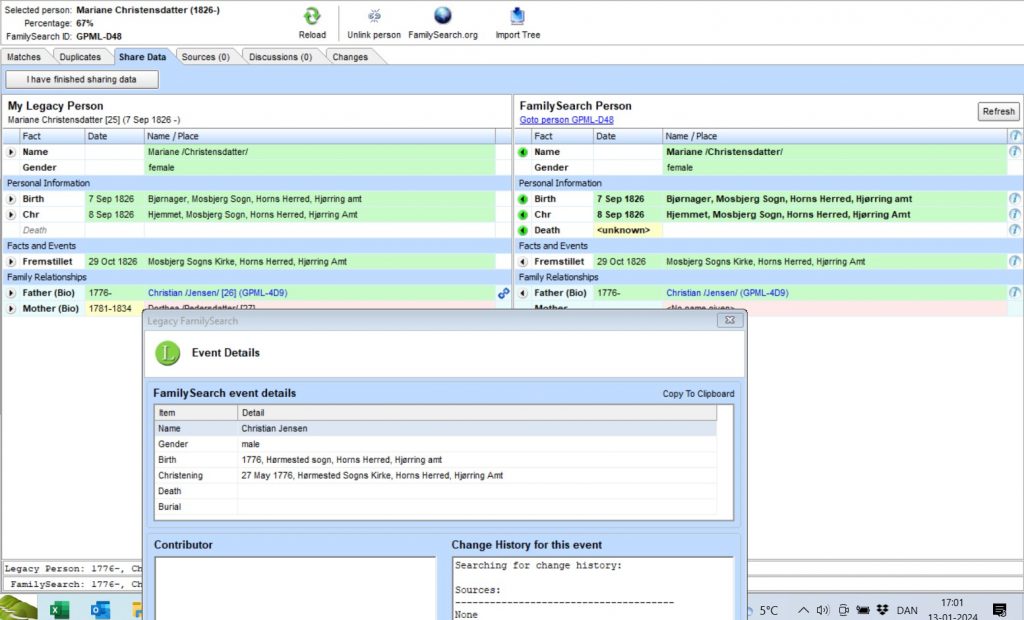Open info icon for FamilySearch Father row
This screenshot has height=620, width=1024.
point(1015,293)
